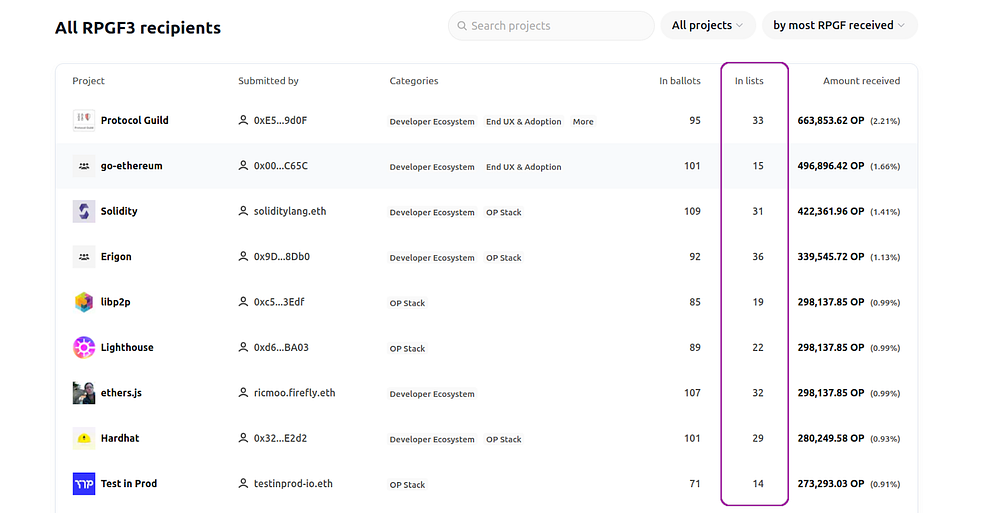Click the go-ethereum group icon
The height and width of the screenshot is (513, 1000).
[84, 166]
